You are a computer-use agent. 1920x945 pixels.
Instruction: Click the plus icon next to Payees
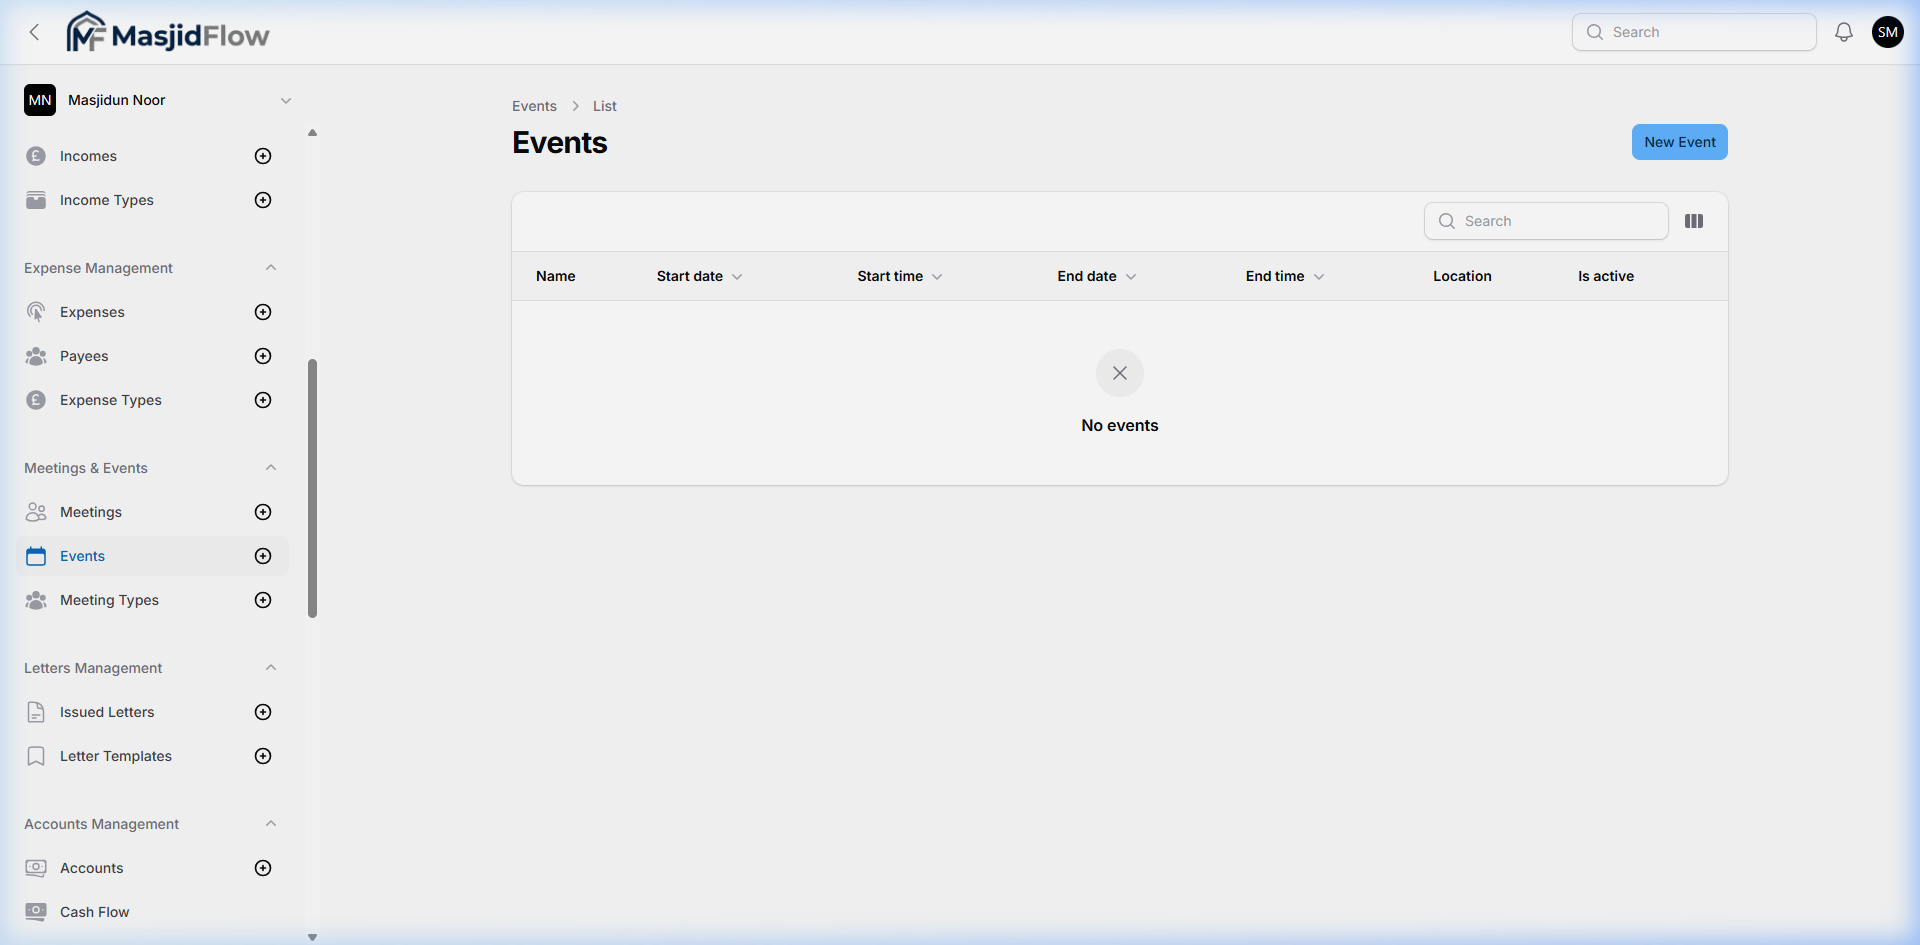(x=262, y=356)
